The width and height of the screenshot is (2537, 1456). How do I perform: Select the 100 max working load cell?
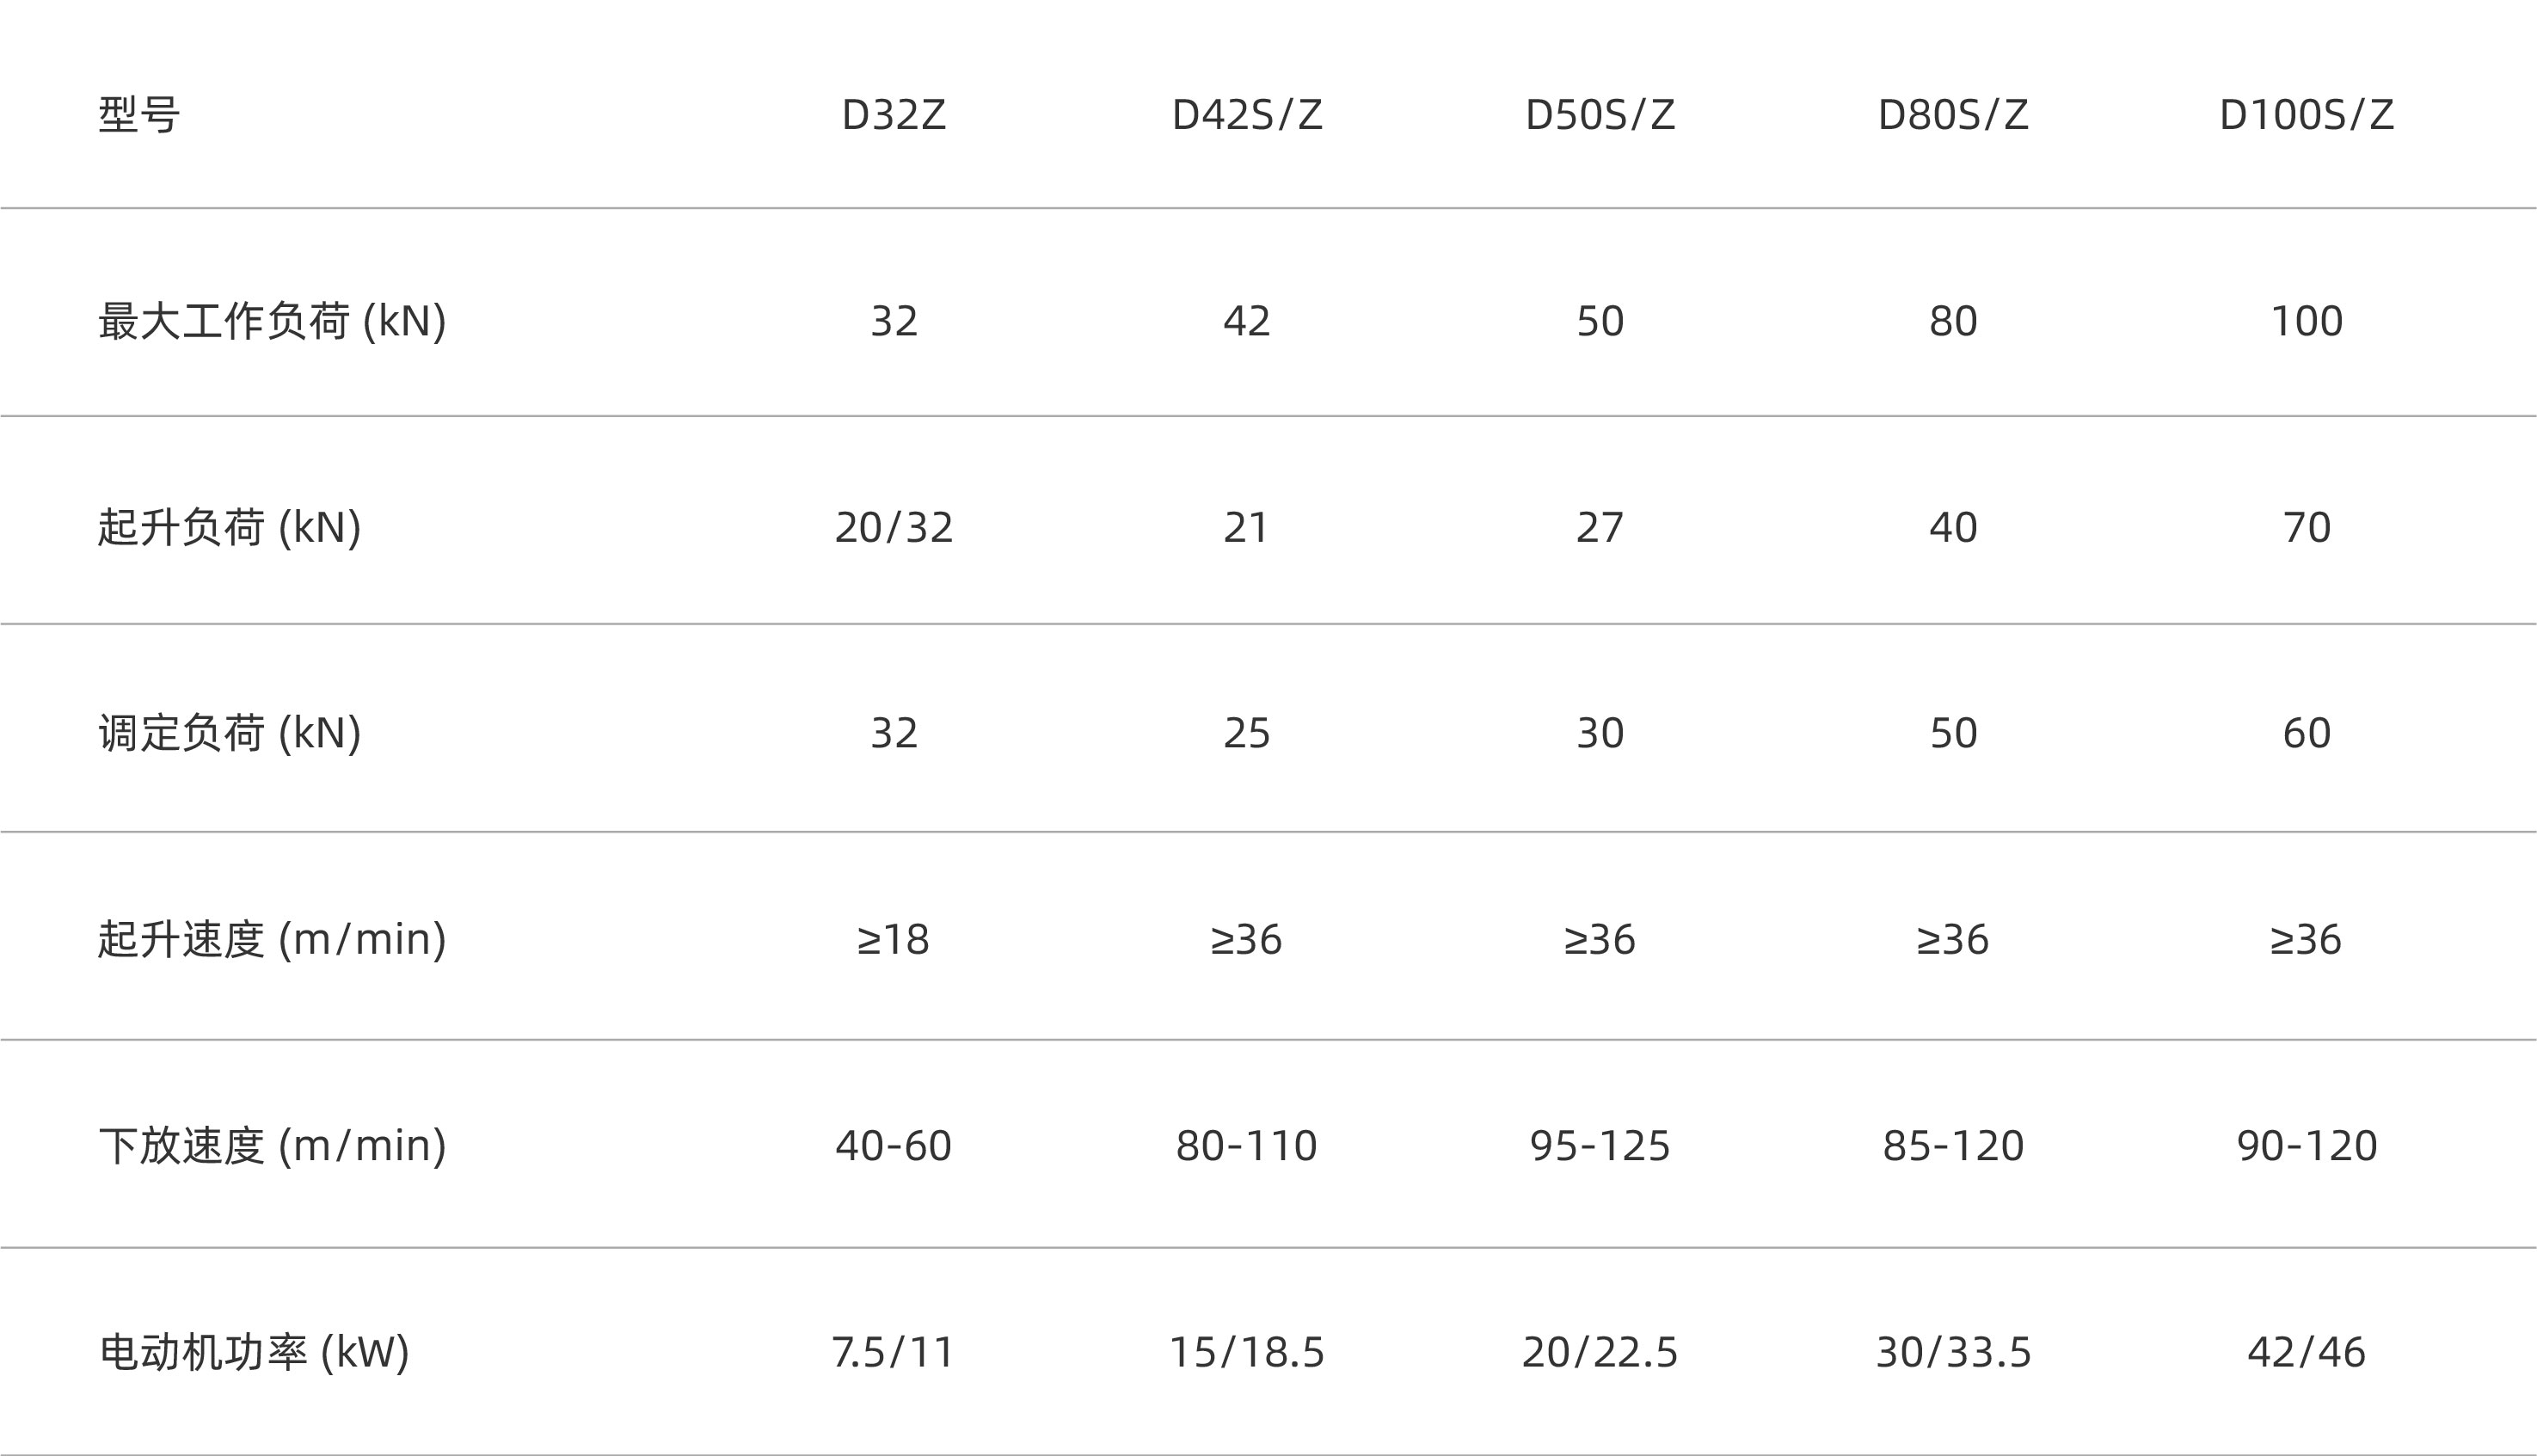pyautogui.click(x=2306, y=322)
